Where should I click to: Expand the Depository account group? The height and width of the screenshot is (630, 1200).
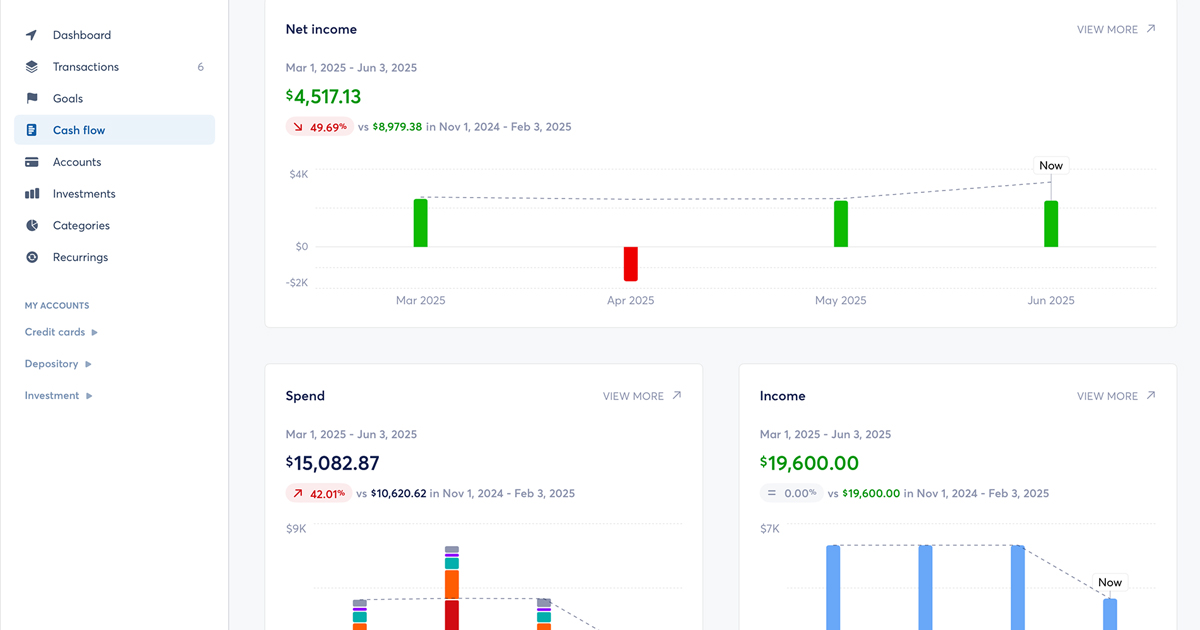coord(58,364)
